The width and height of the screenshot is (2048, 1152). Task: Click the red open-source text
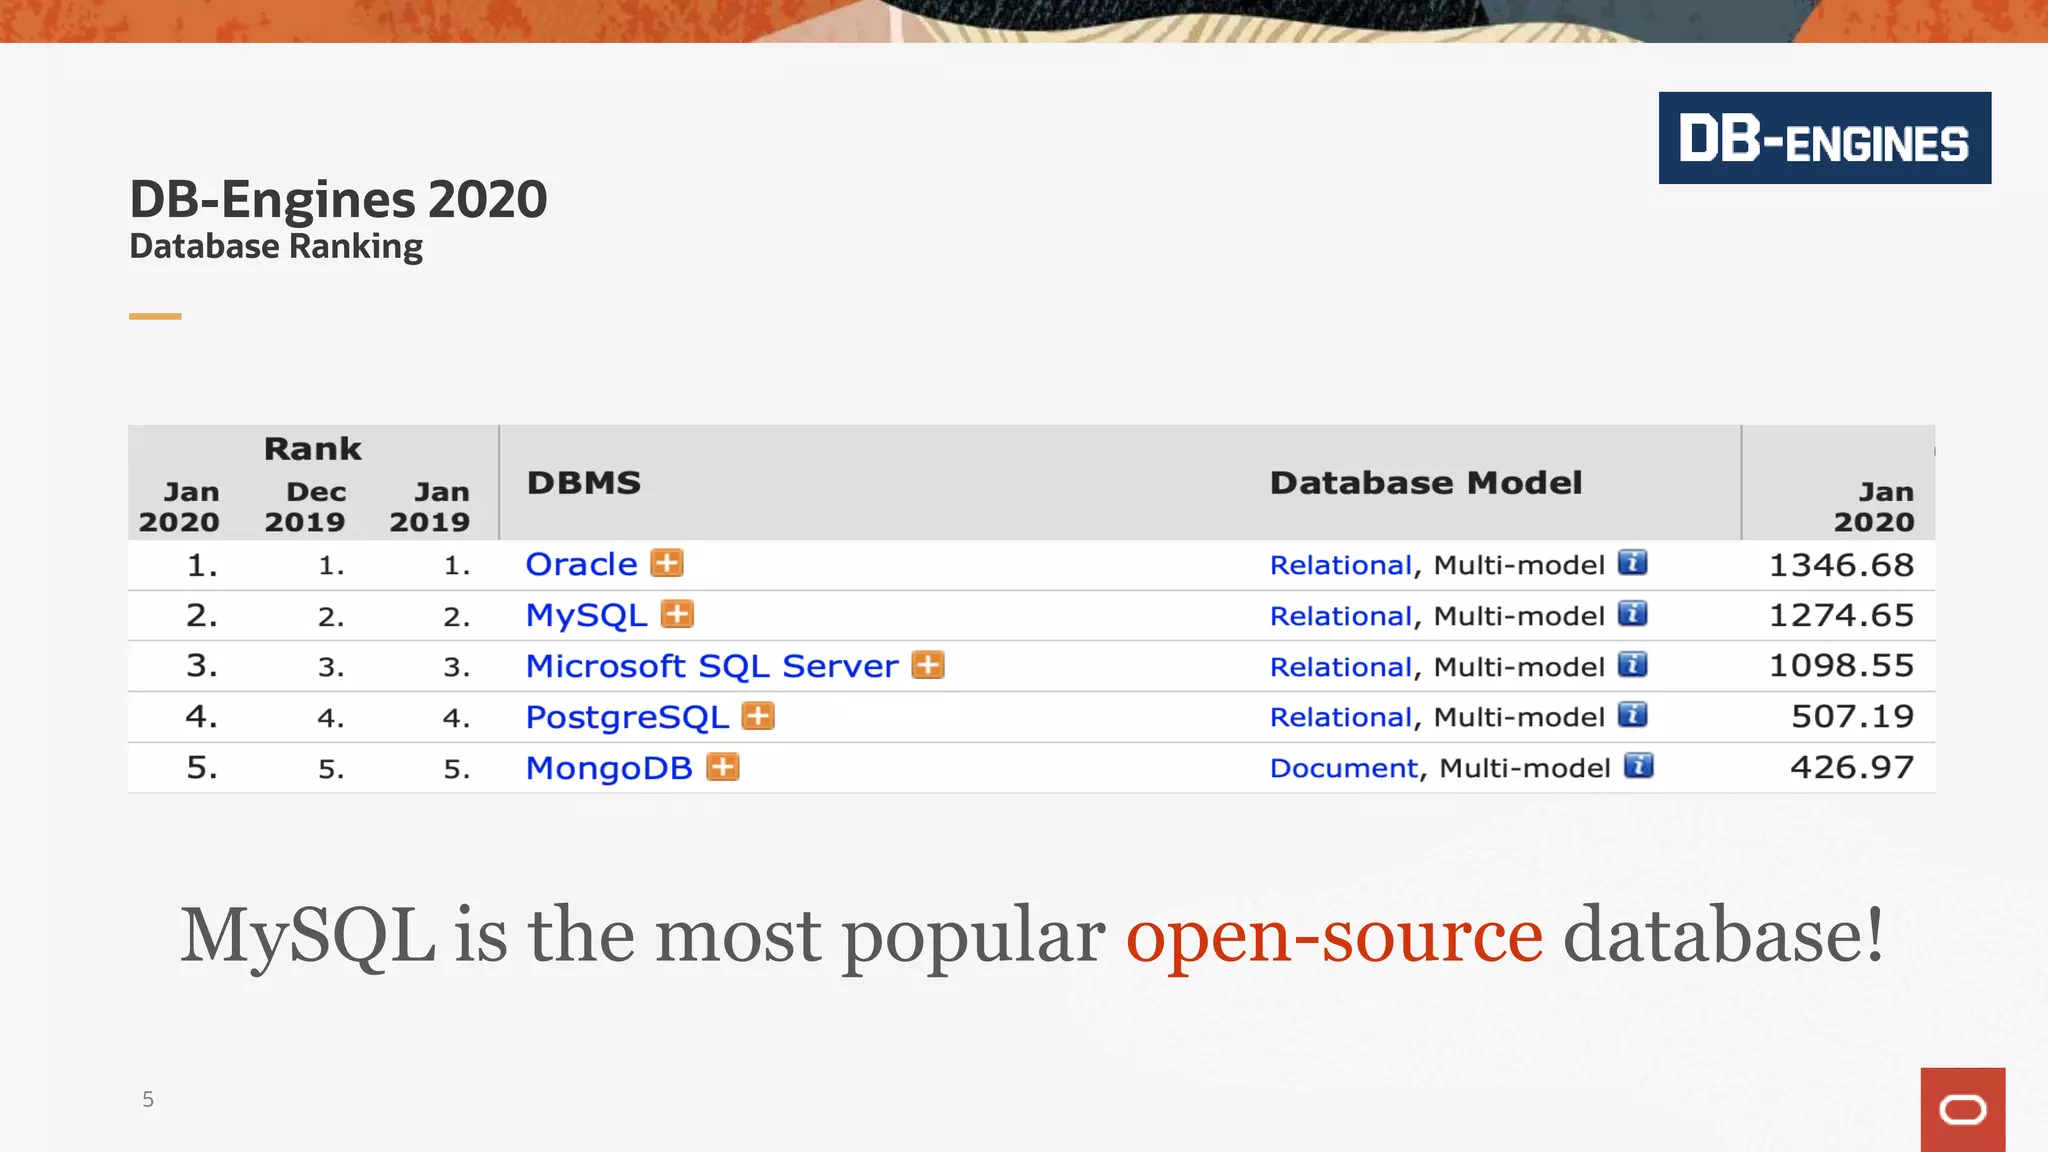pos(1334,935)
